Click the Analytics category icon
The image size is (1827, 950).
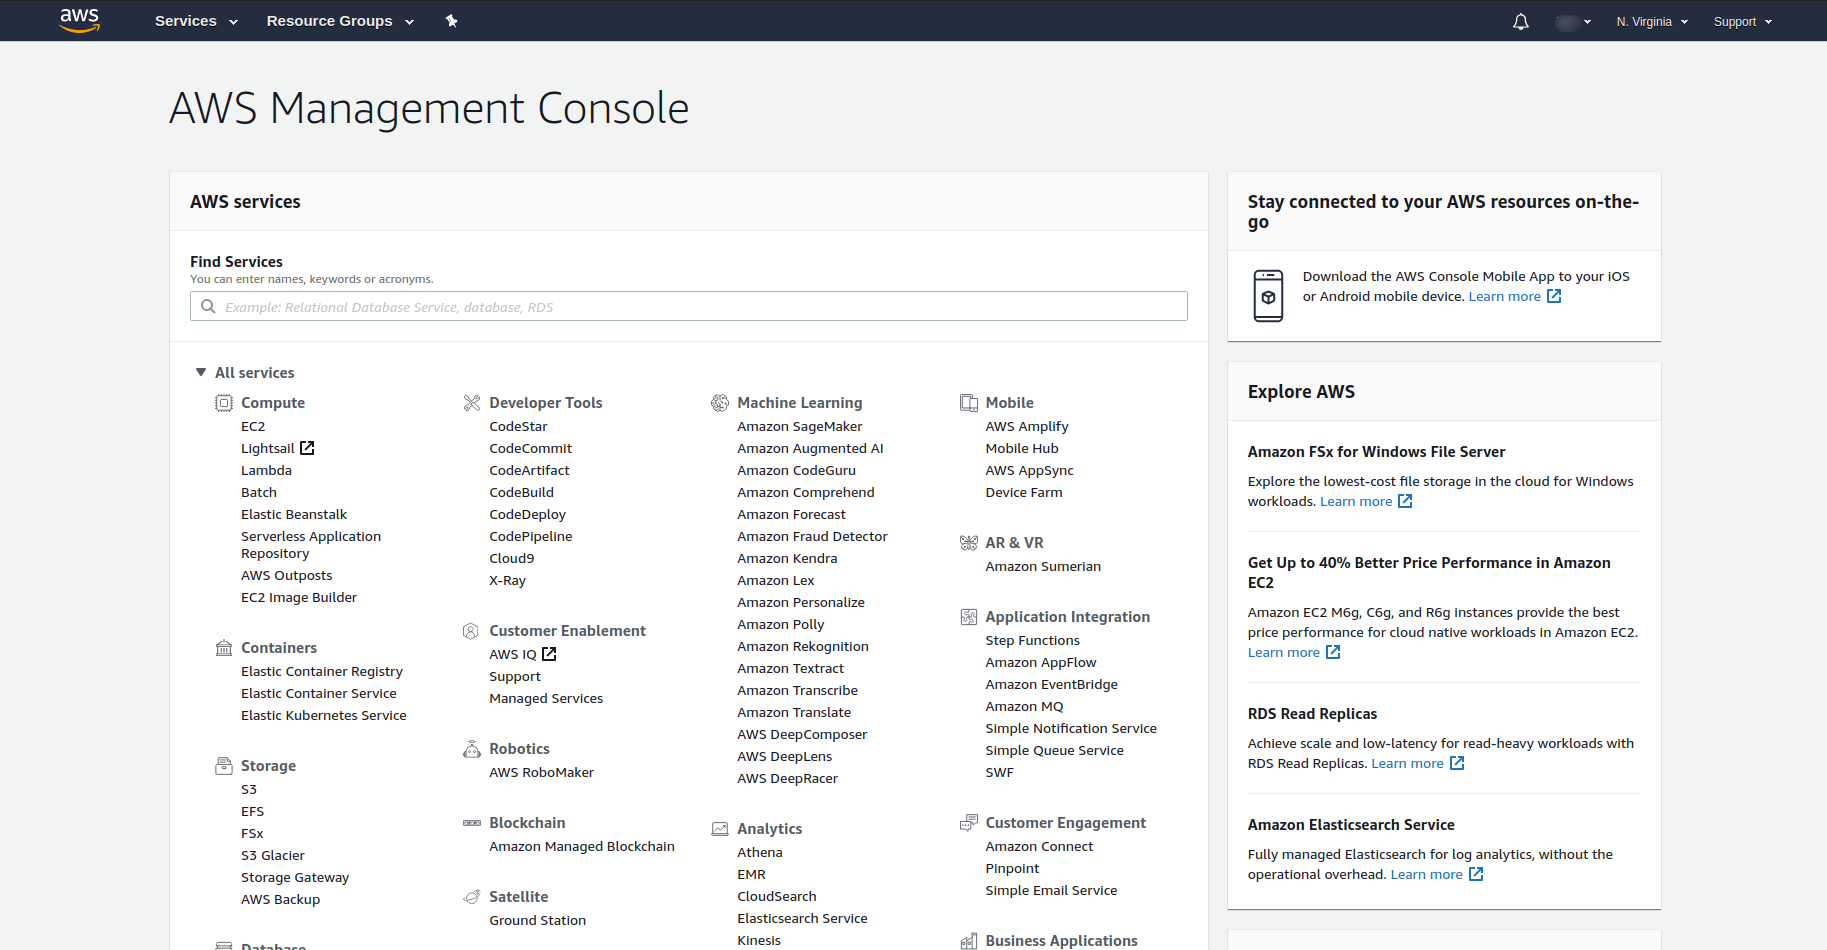pos(720,829)
